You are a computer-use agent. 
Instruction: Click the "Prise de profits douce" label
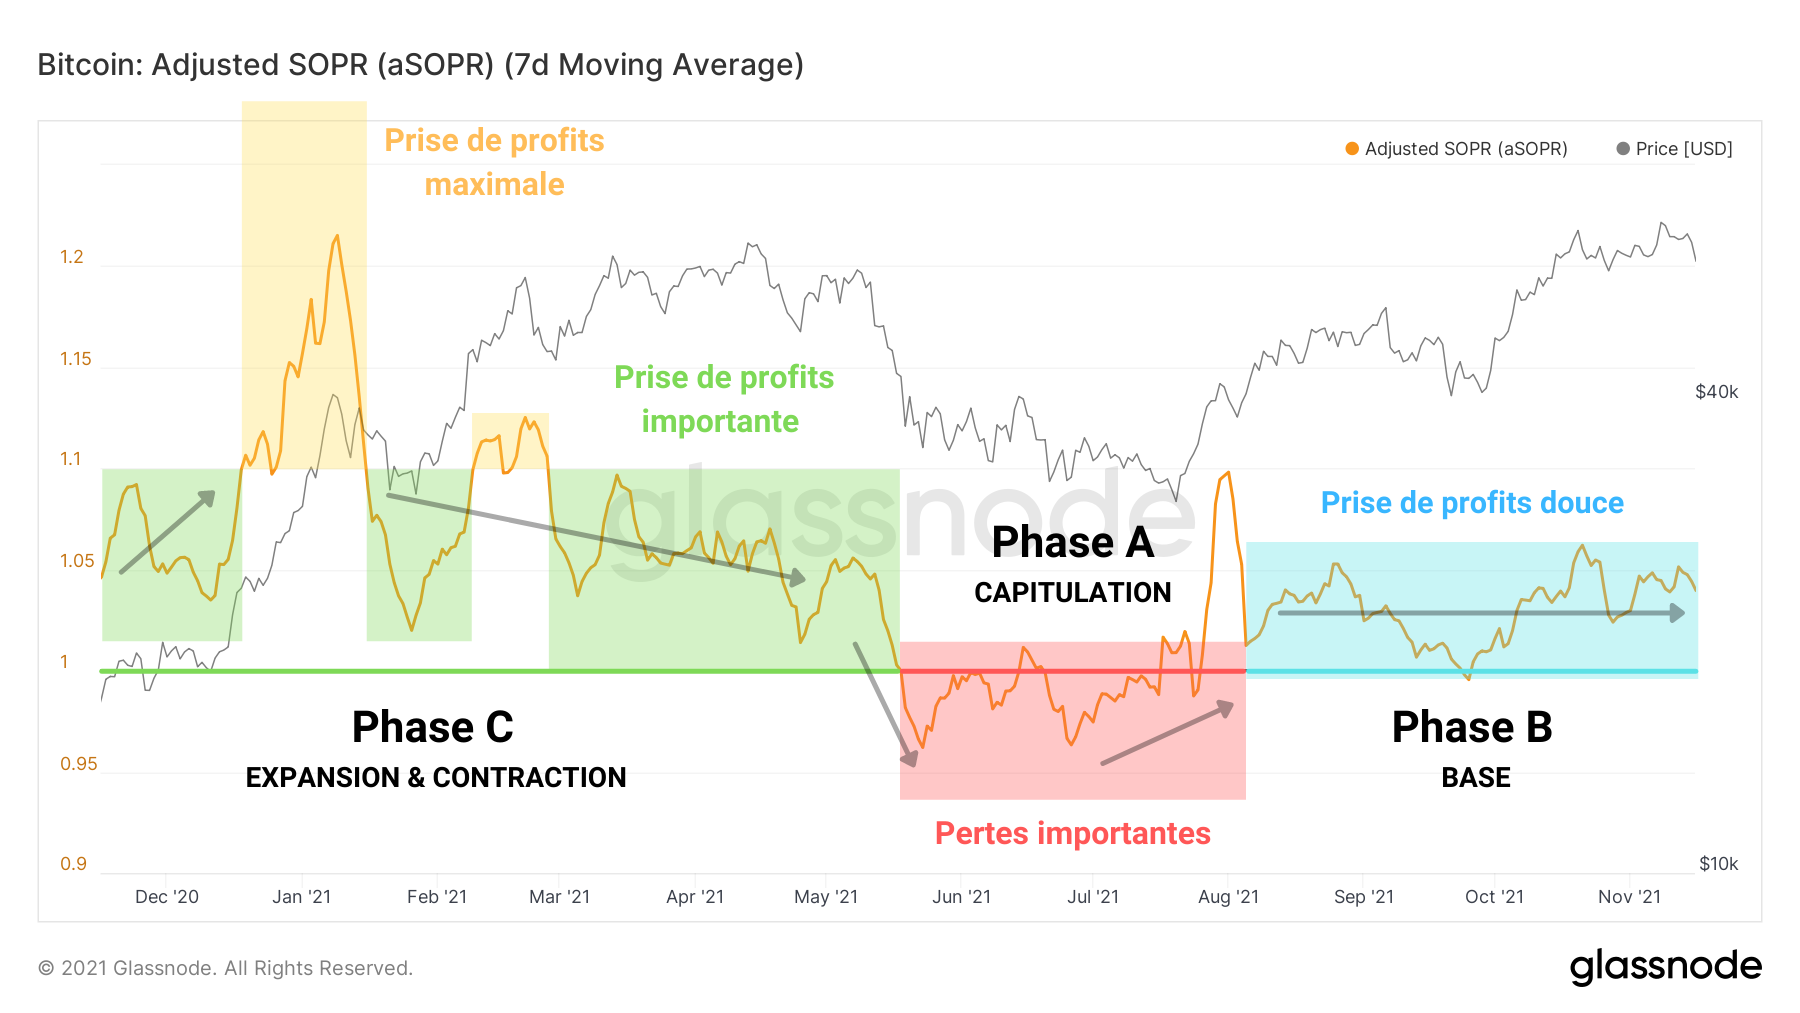click(x=1472, y=503)
